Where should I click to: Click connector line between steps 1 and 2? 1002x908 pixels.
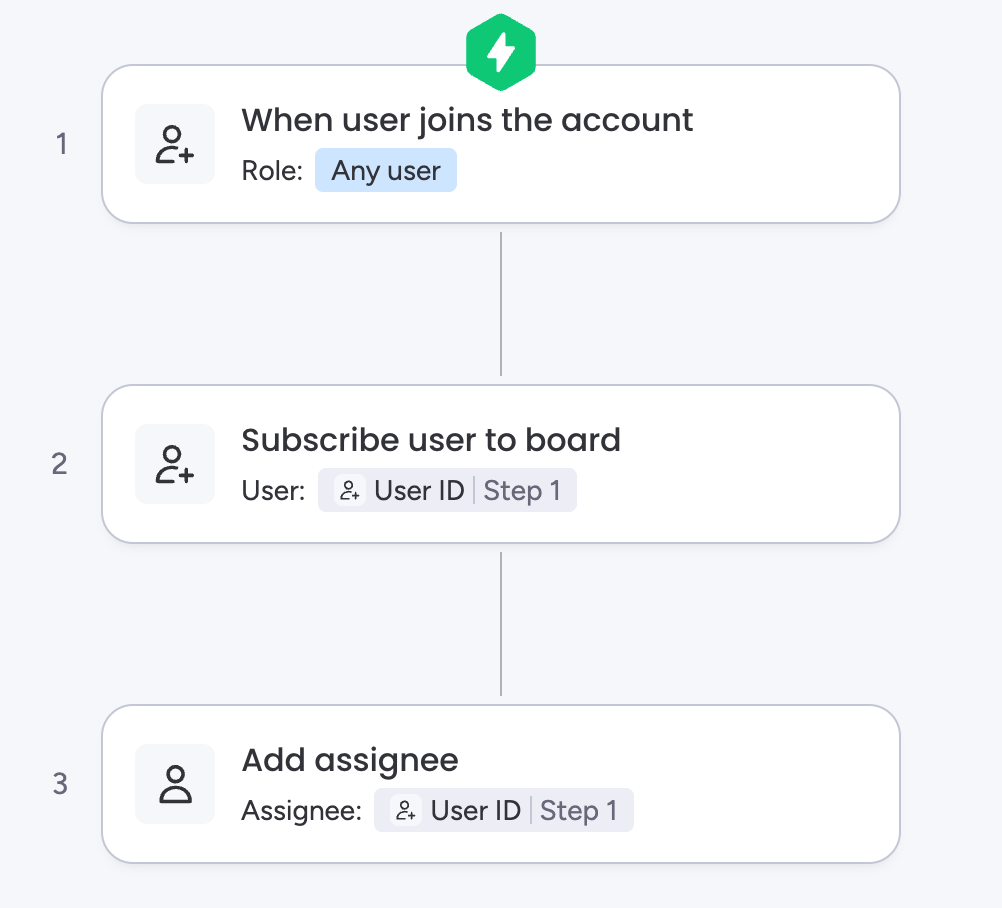(501, 304)
